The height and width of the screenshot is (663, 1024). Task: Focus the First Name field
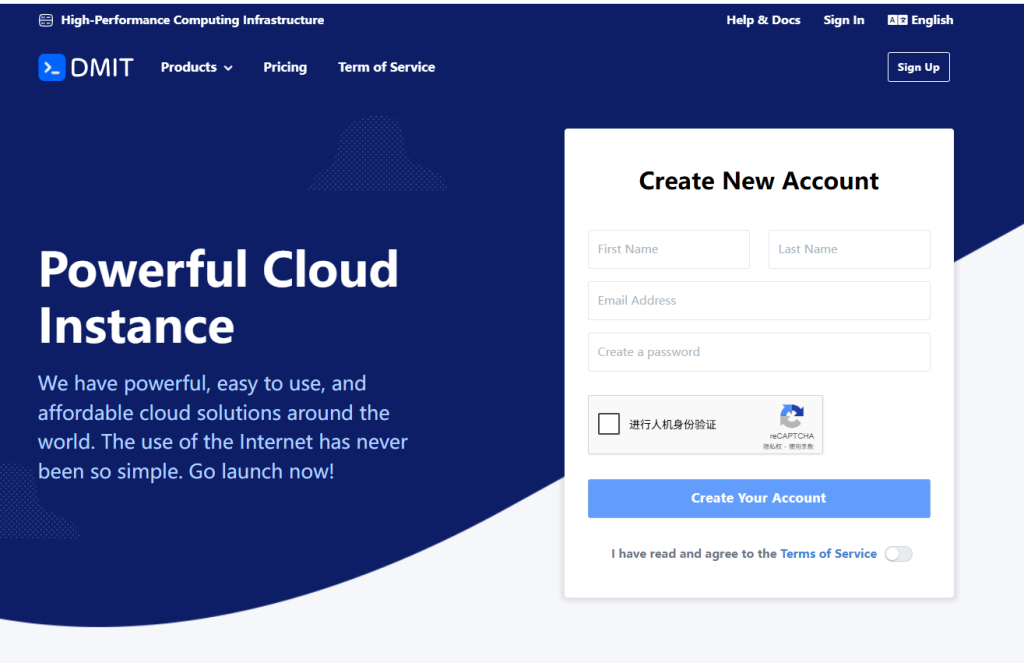click(x=669, y=249)
